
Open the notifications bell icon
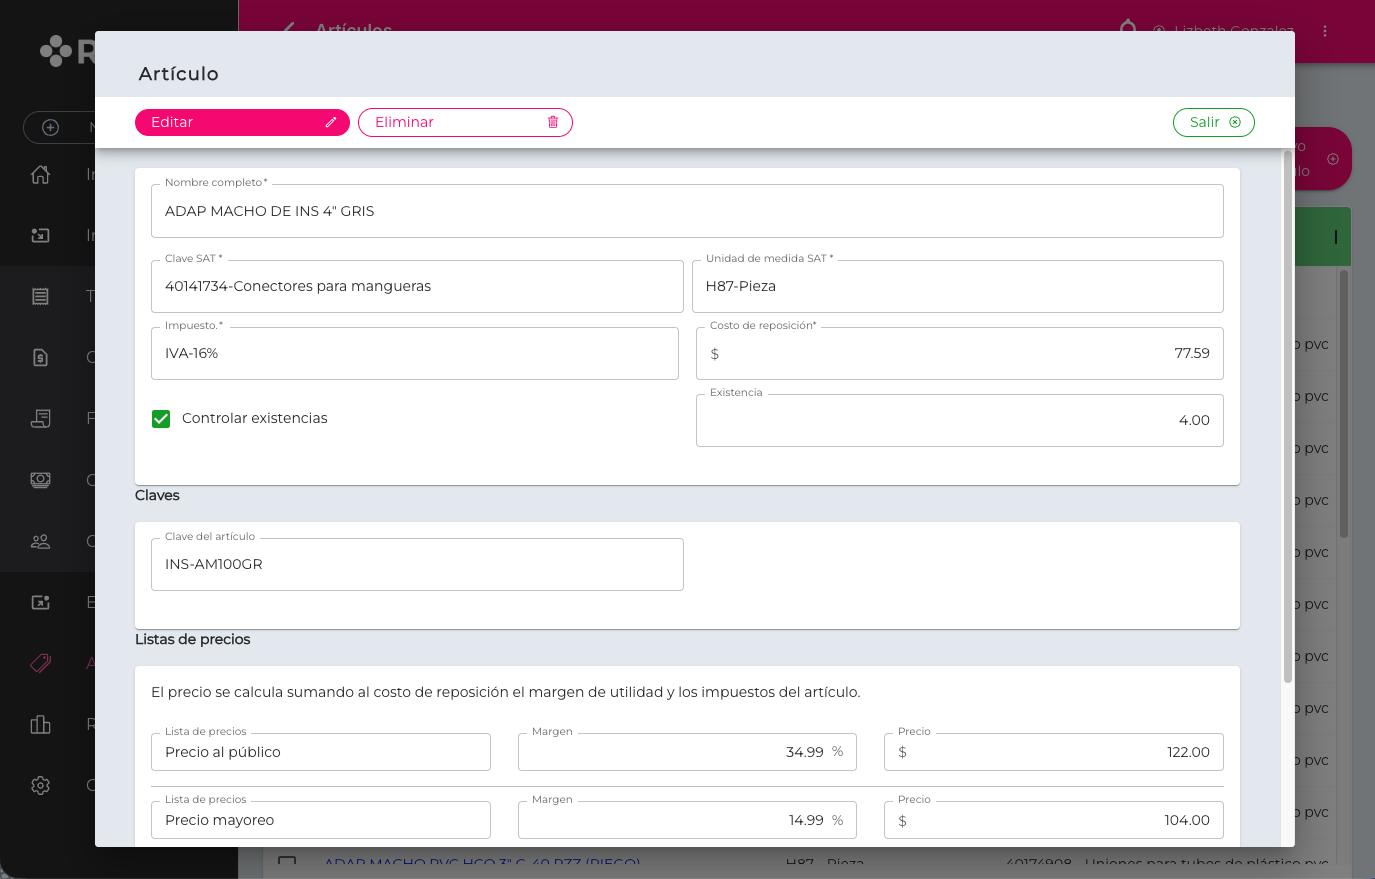(x=1127, y=30)
